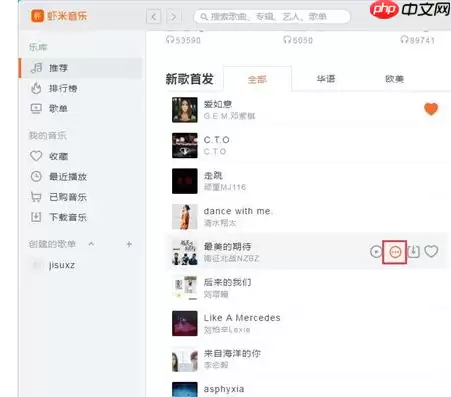Open album cover of 后来的我们
Screen dimensions: 451x397
tap(185, 288)
